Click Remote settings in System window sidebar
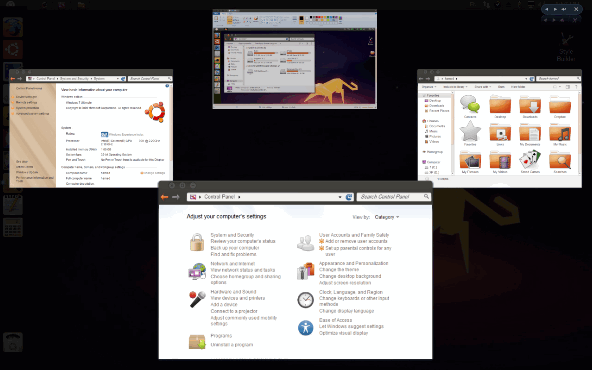The image size is (592, 370). pos(26,102)
